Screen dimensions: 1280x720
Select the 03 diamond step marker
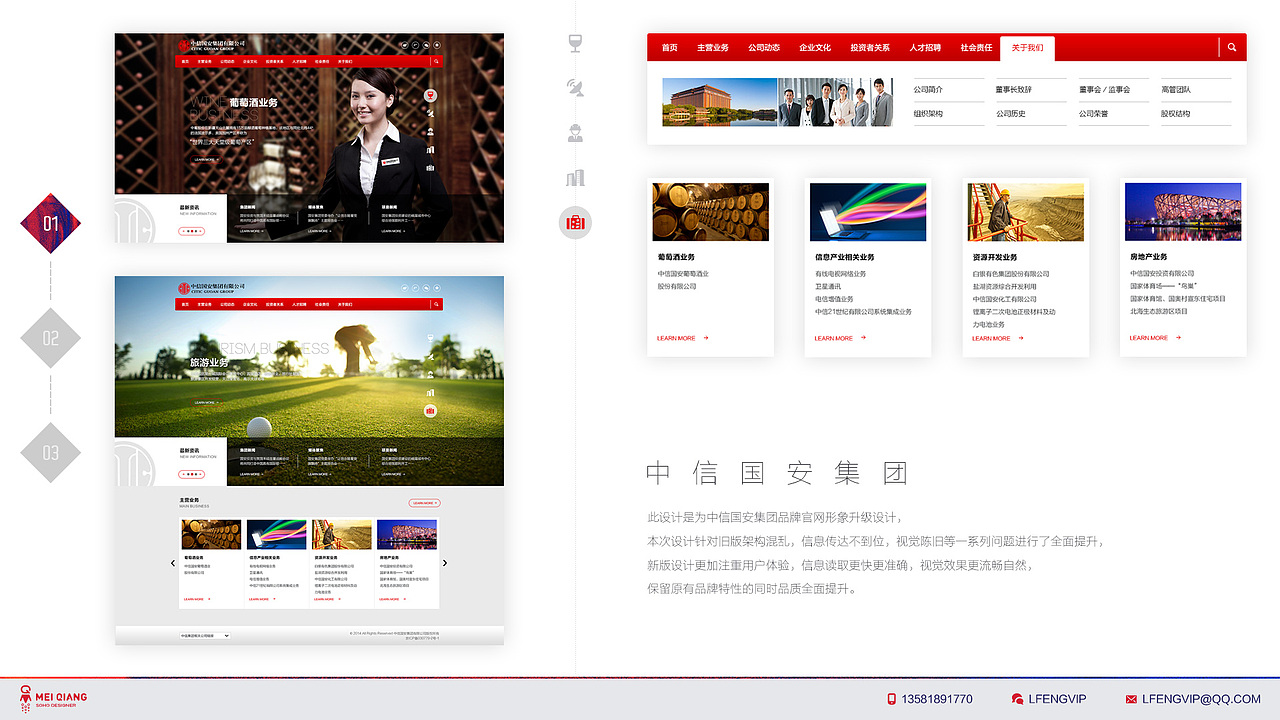point(51,453)
